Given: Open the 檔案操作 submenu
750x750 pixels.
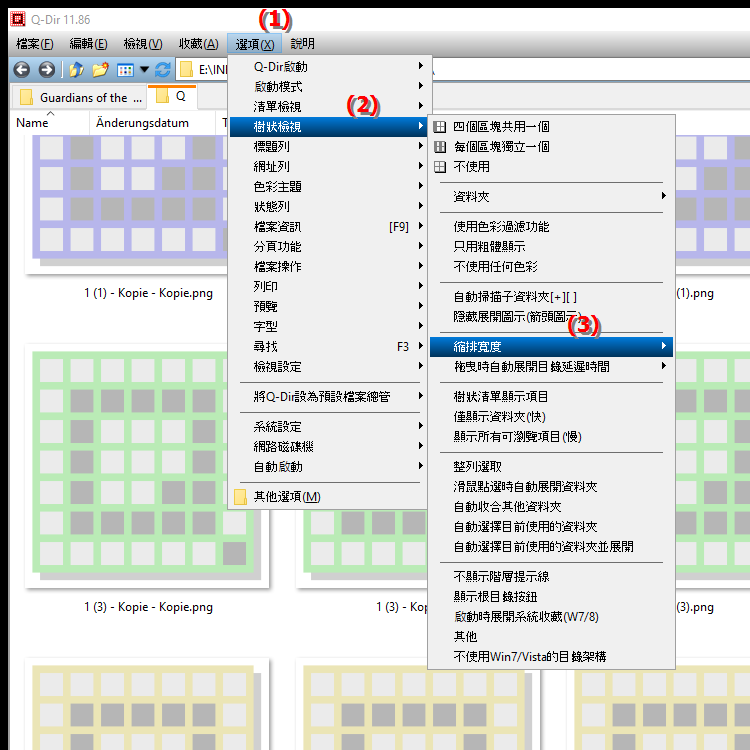Looking at the screenshot, I should pos(329,267).
